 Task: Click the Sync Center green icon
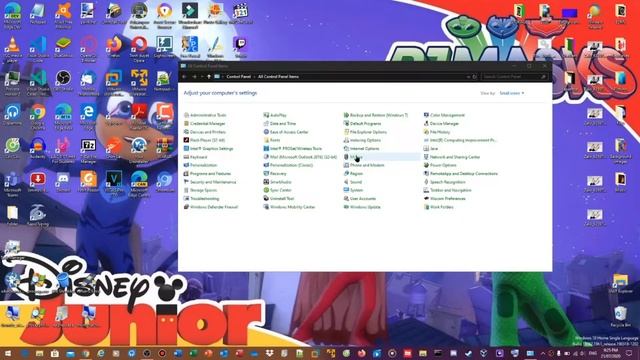click(266, 190)
